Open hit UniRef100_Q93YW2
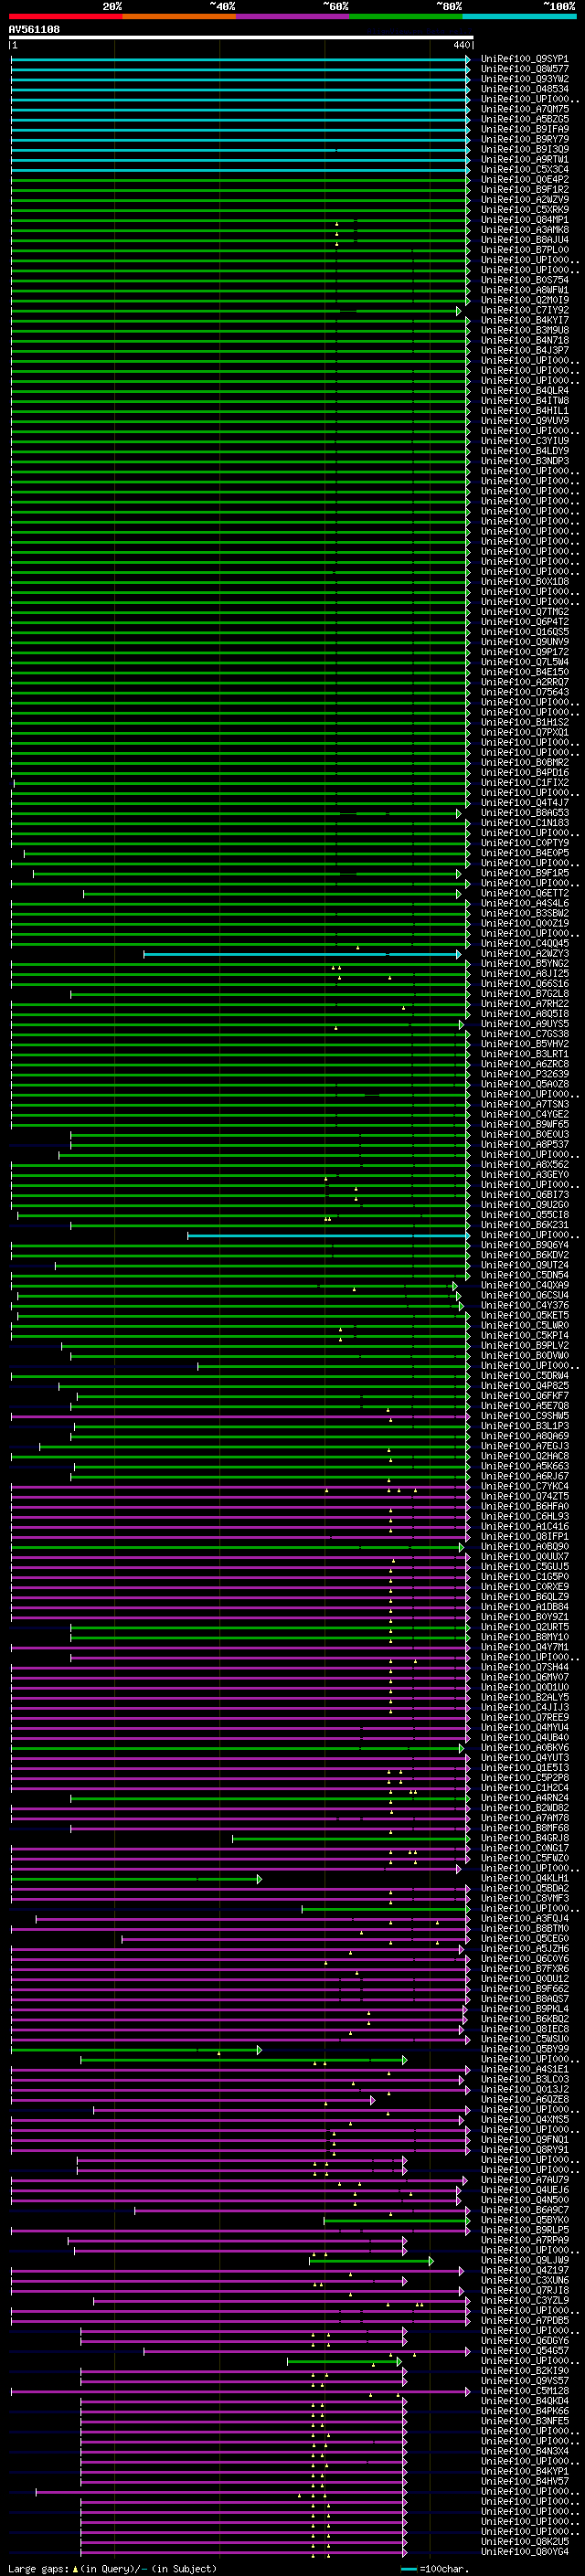Screen dimensions: 585x2576 tap(525, 79)
